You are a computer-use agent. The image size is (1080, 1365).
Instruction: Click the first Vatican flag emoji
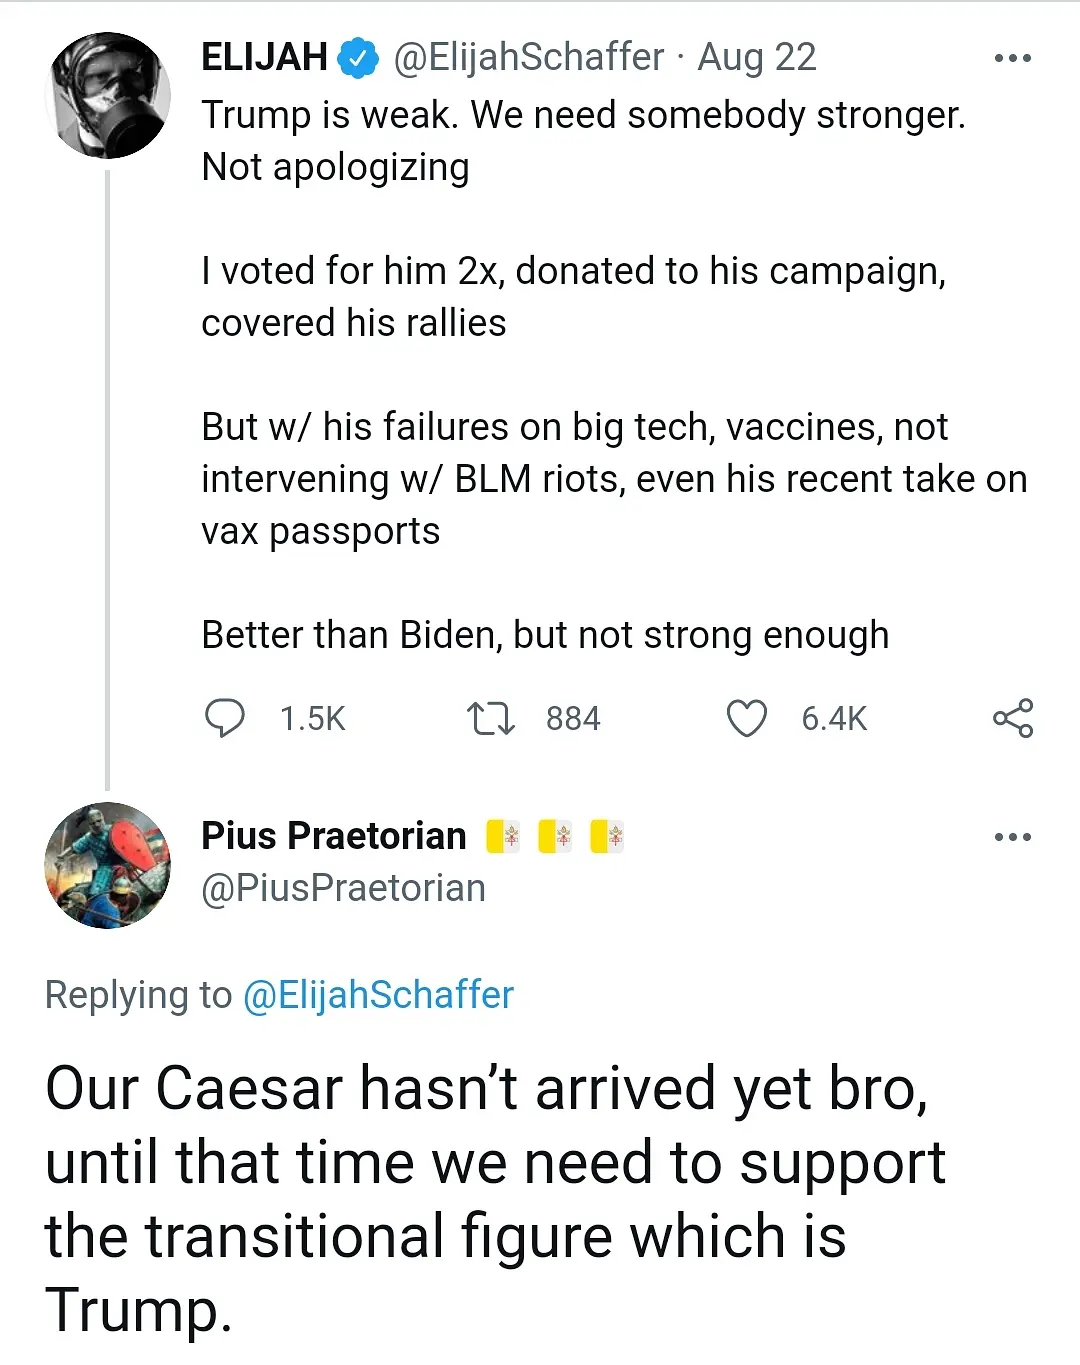point(503,836)
